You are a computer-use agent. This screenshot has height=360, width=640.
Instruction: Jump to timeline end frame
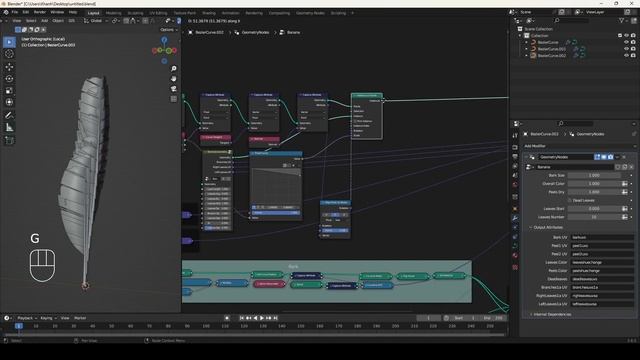[x=276, y=318]
